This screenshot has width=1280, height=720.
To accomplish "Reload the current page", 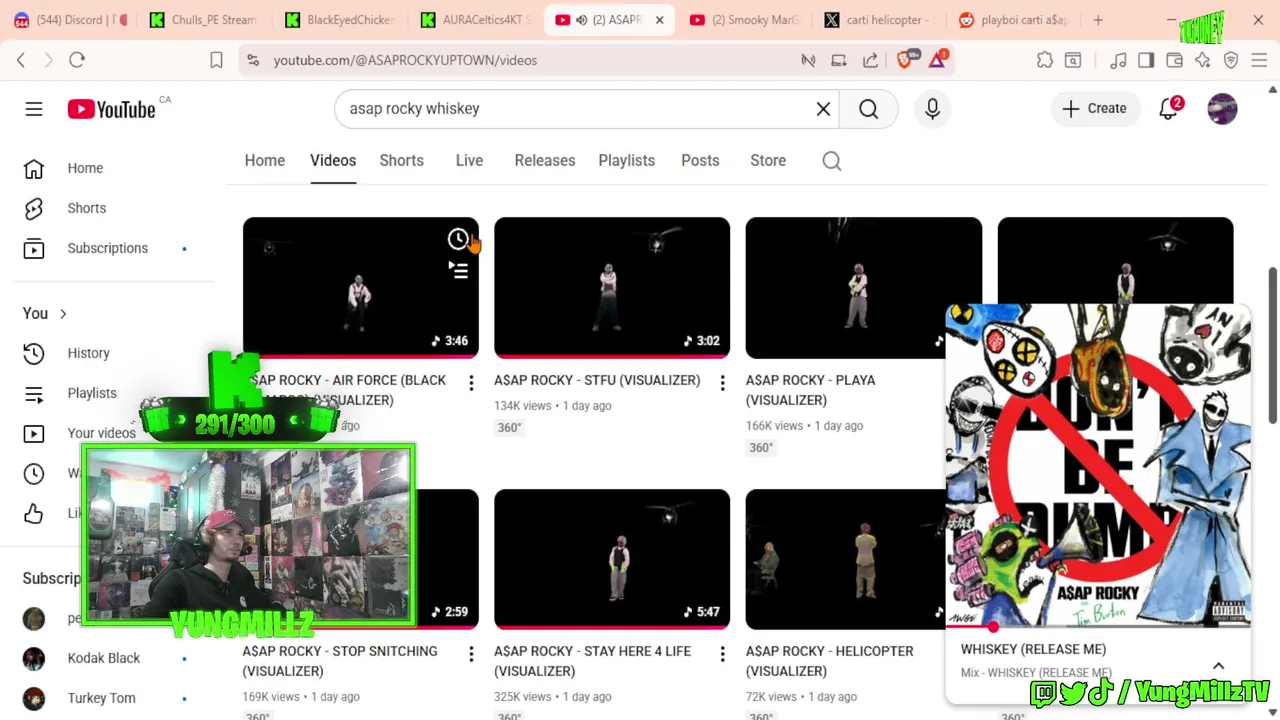I will [77, 60].
